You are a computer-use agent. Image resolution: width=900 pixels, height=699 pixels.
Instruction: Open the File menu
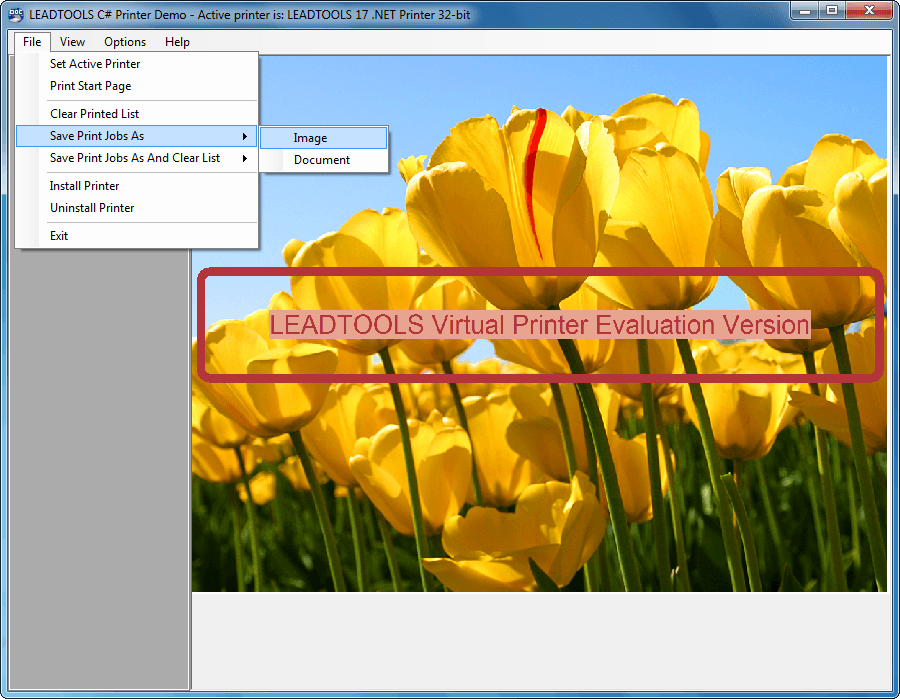(32, 42)
